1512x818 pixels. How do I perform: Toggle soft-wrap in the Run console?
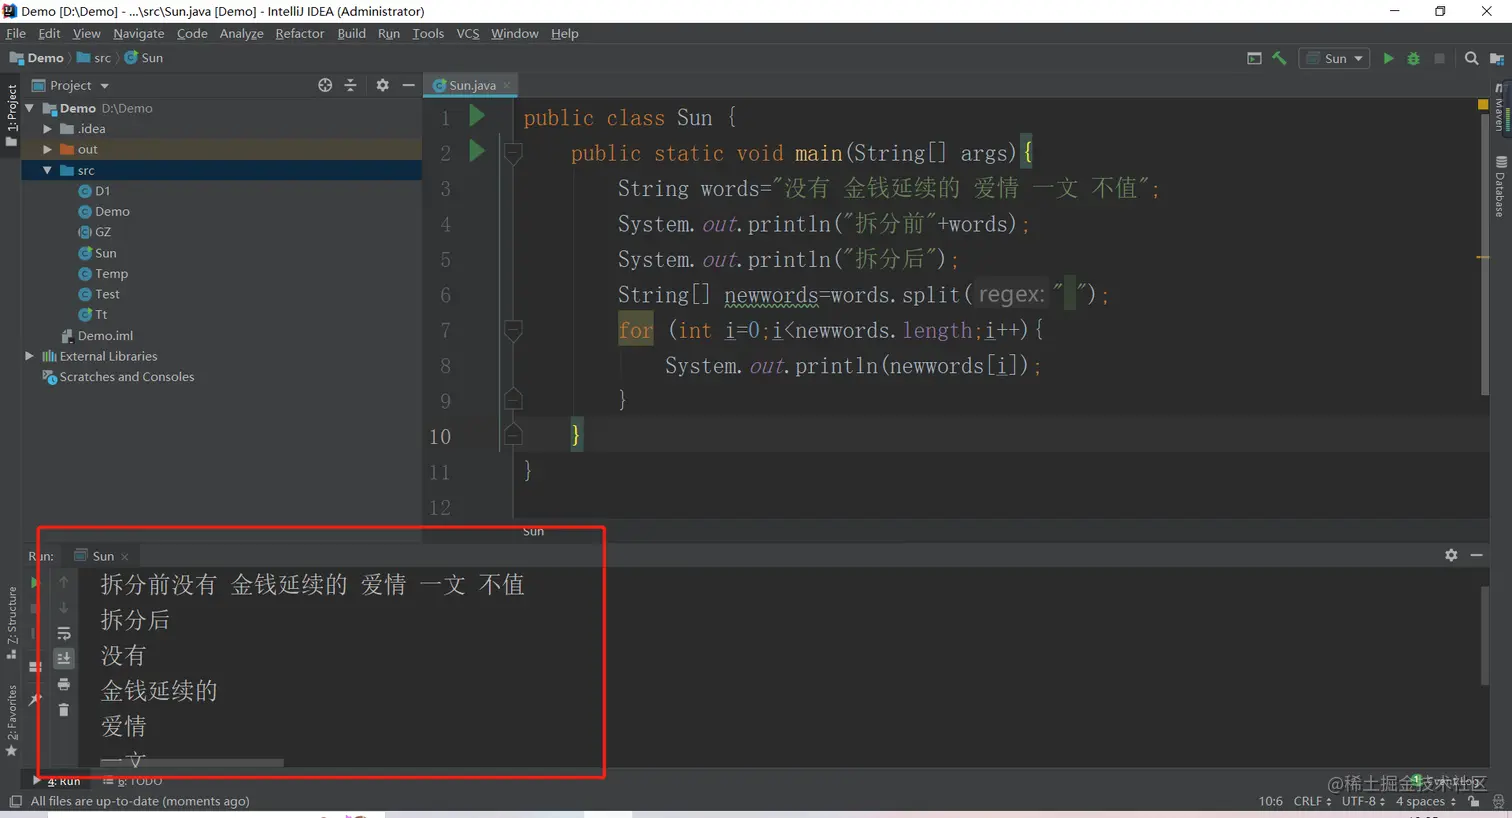pyautogui.click(x=64, y=633)
